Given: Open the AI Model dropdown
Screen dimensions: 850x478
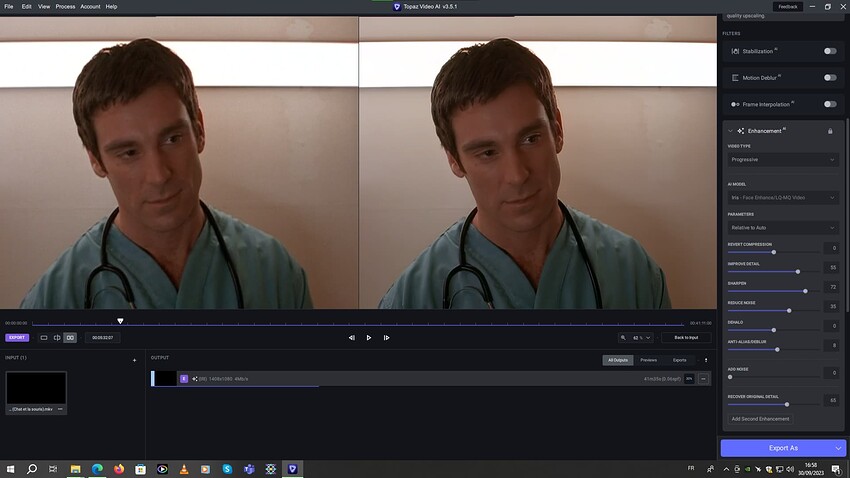Looking at the screenshot, I should point(783,198).
